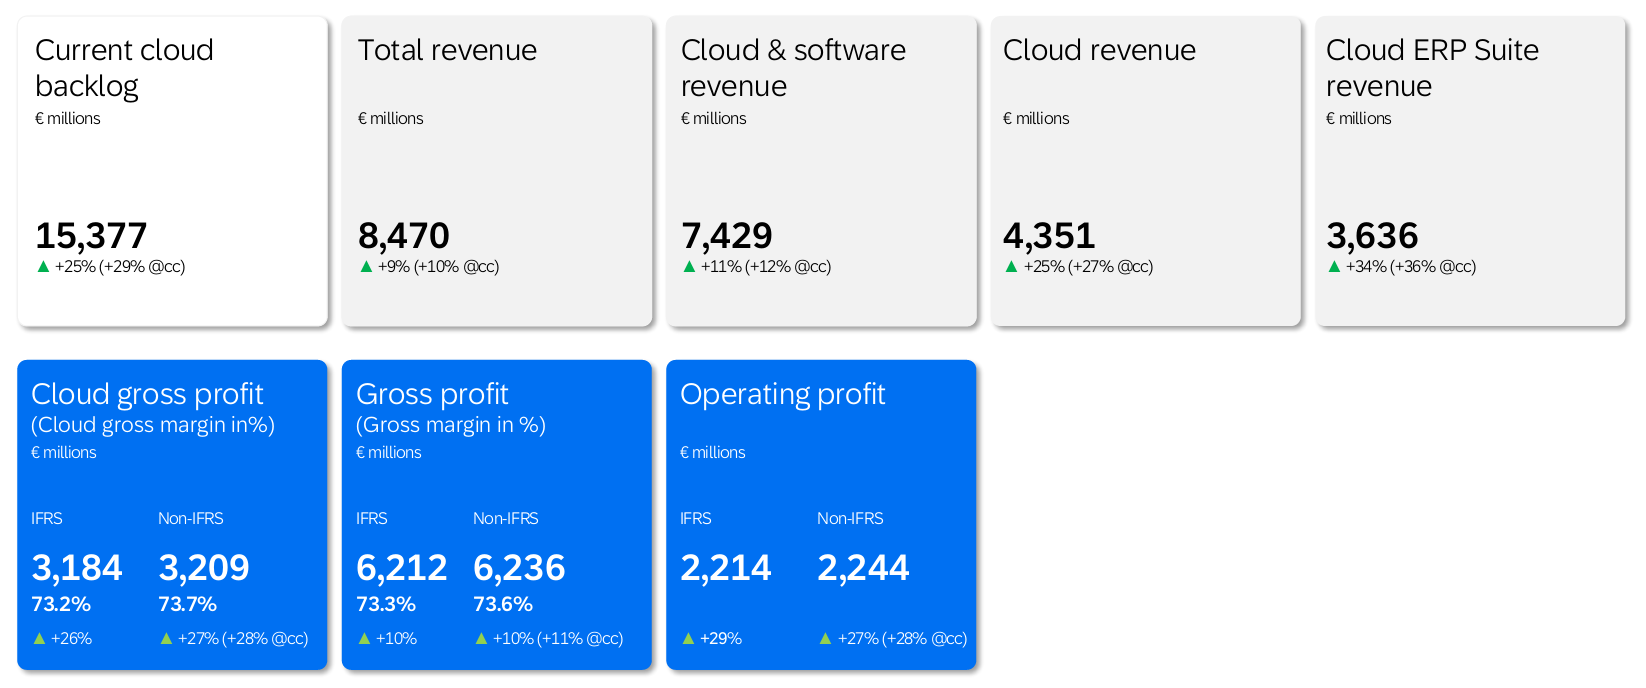
Task: Click the up-arrow beside Operating profit +29%
Action: point(688,639)
